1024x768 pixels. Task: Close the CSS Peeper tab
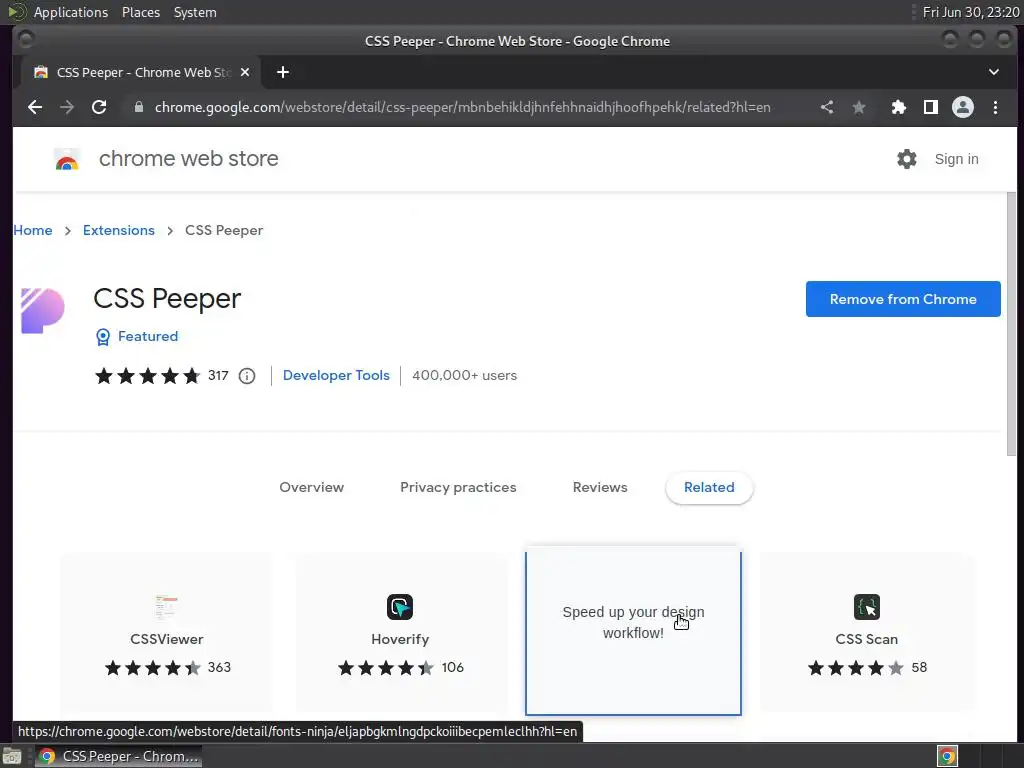pos(245,72)
